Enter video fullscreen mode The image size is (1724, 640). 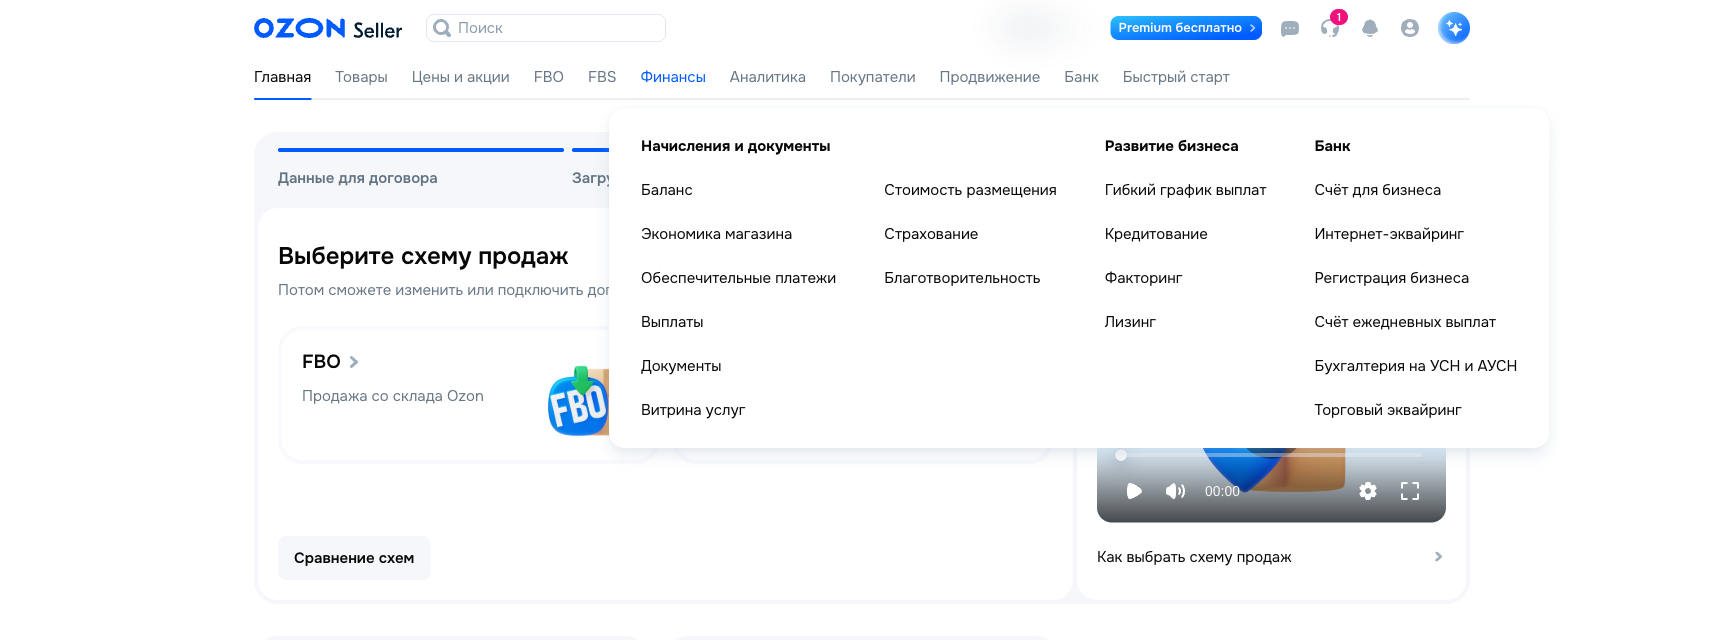point(1410,491)
